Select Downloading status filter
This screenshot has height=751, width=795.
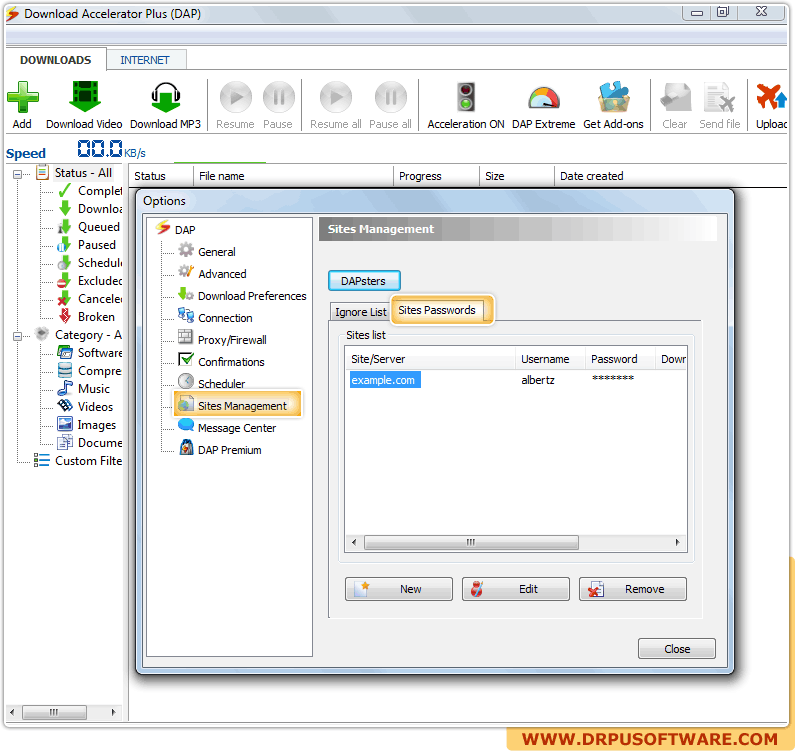90,208
